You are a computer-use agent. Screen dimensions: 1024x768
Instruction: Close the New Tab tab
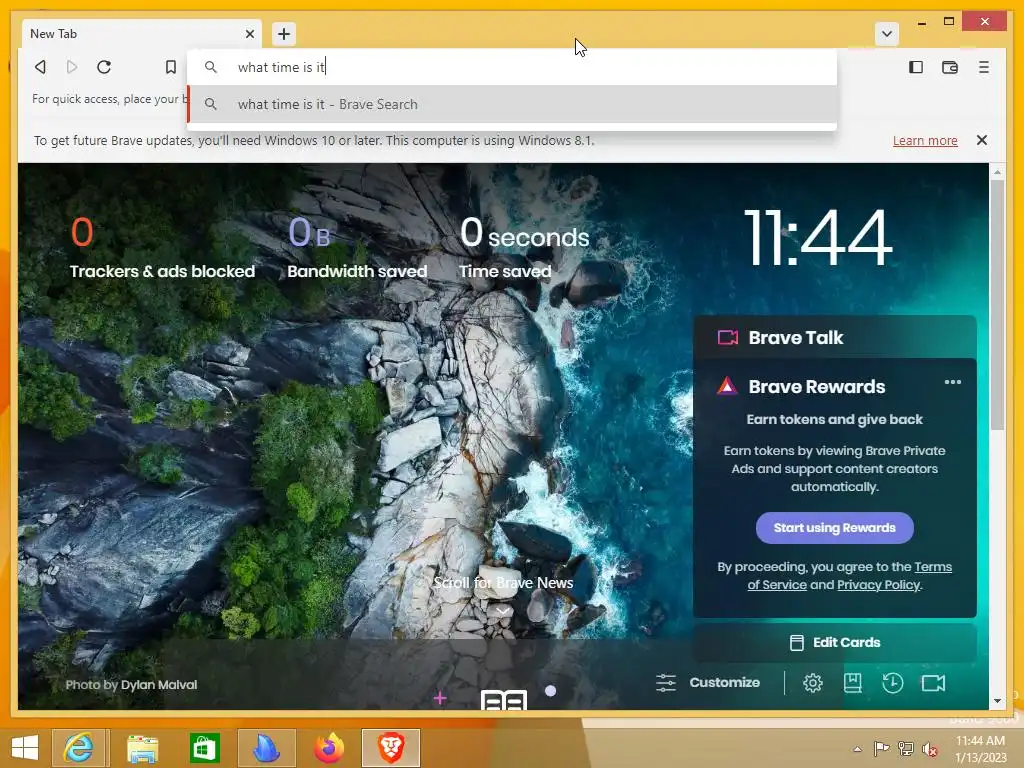coord(249,34)
